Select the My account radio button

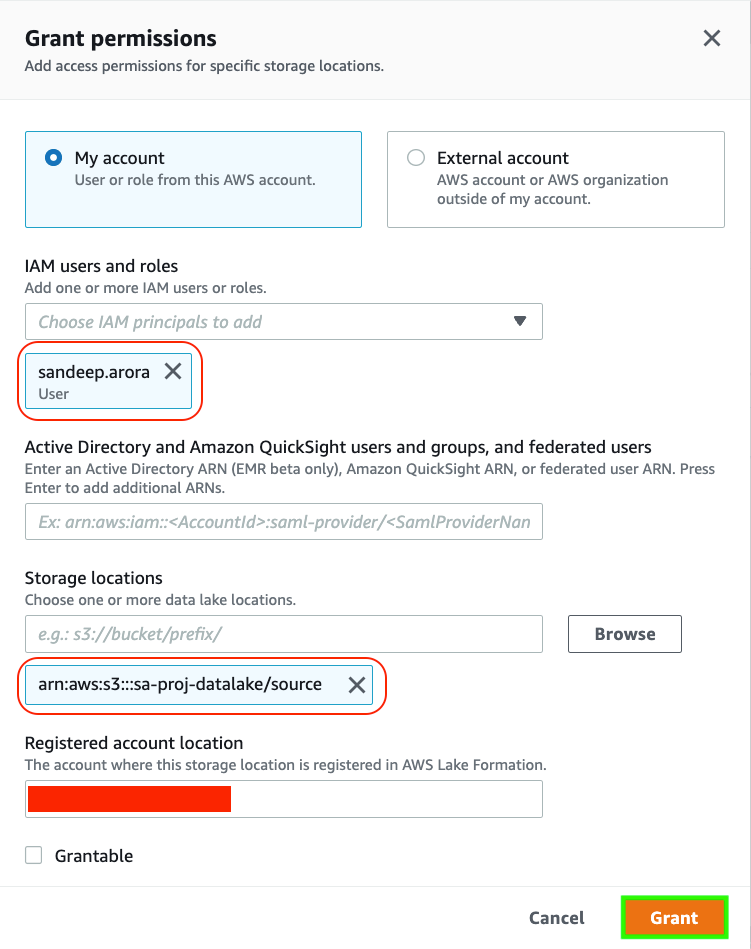[54, 158]
